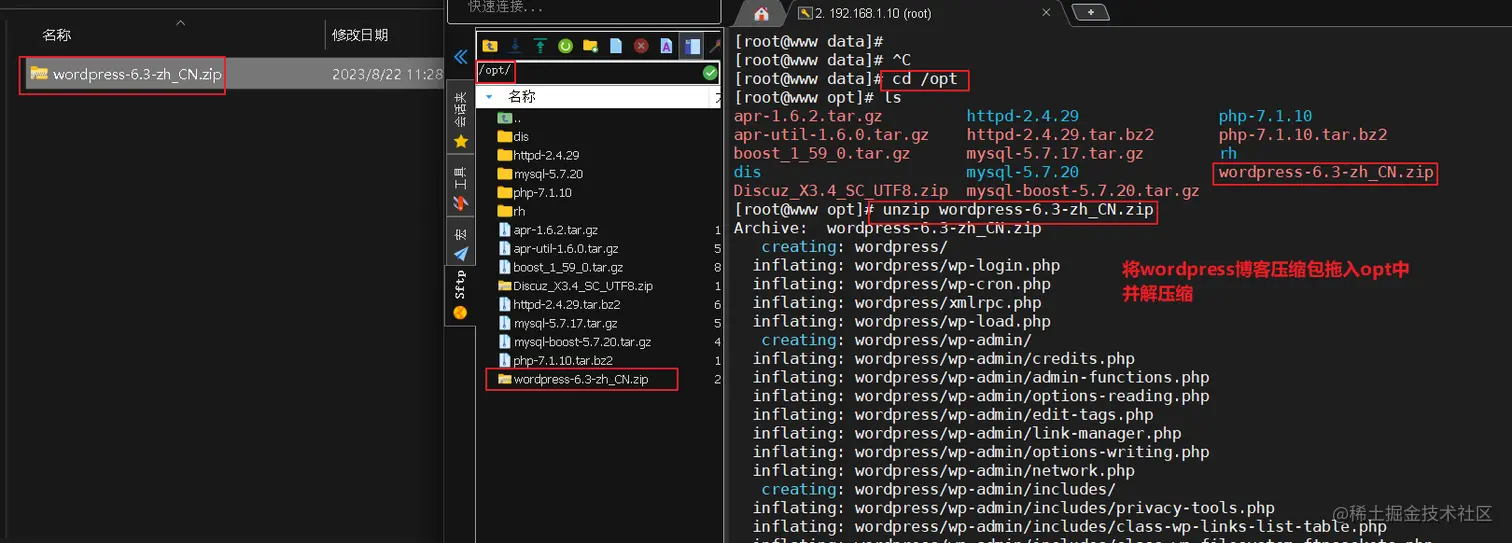
Task: Create a new folder via SFTP toolbar
Action: 590,46
